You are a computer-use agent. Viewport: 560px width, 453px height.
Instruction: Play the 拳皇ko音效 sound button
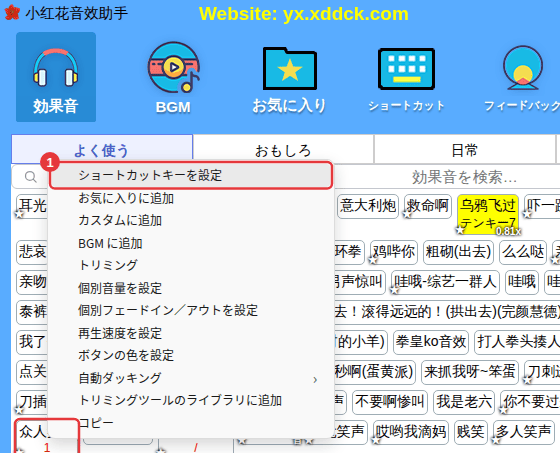(431, 342)
